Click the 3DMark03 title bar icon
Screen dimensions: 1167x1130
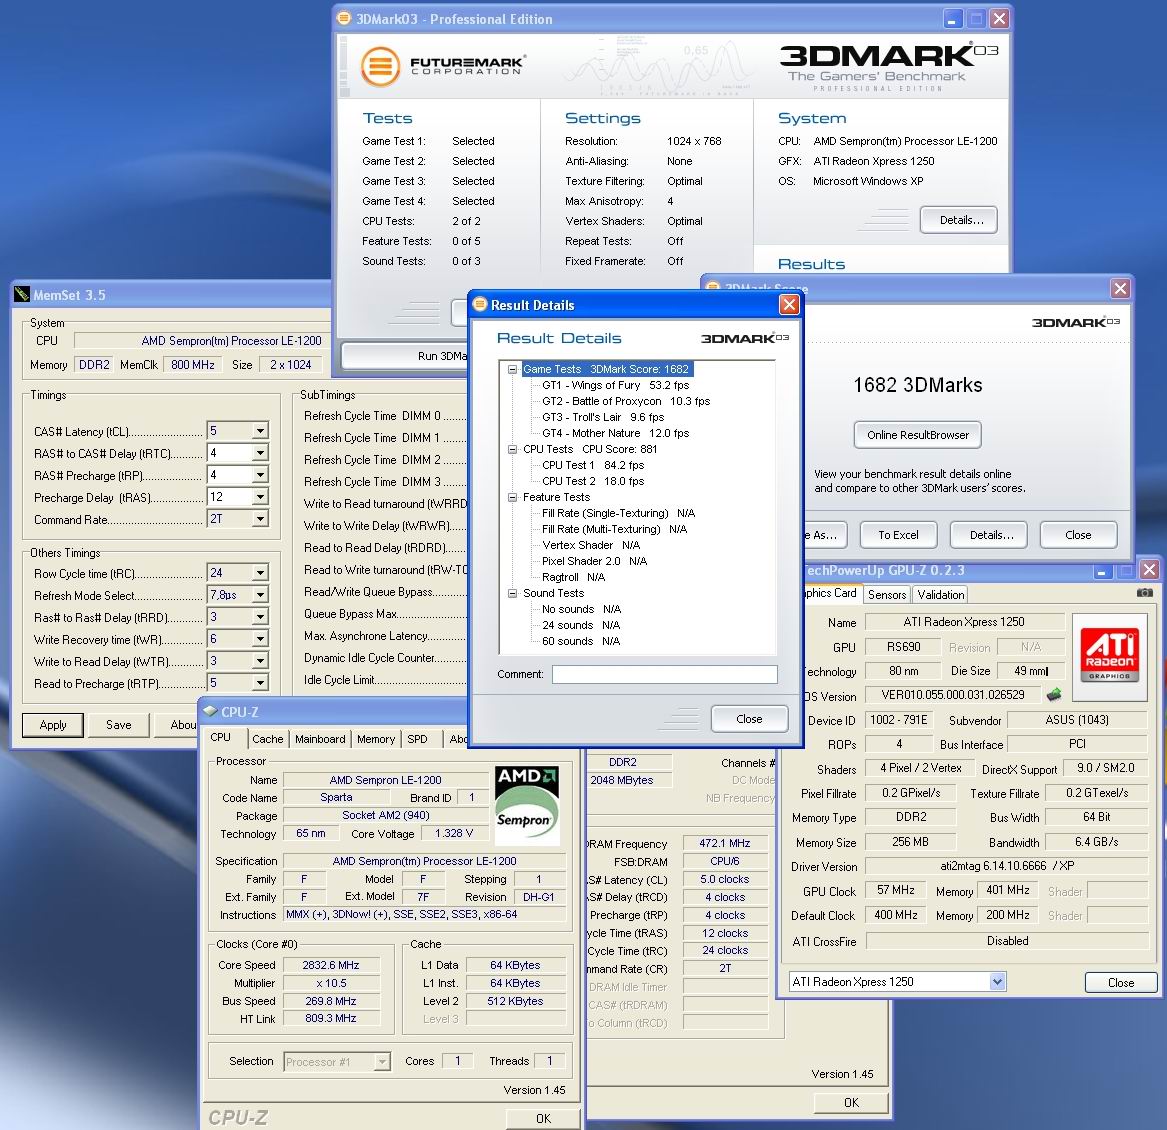(344, 18)
